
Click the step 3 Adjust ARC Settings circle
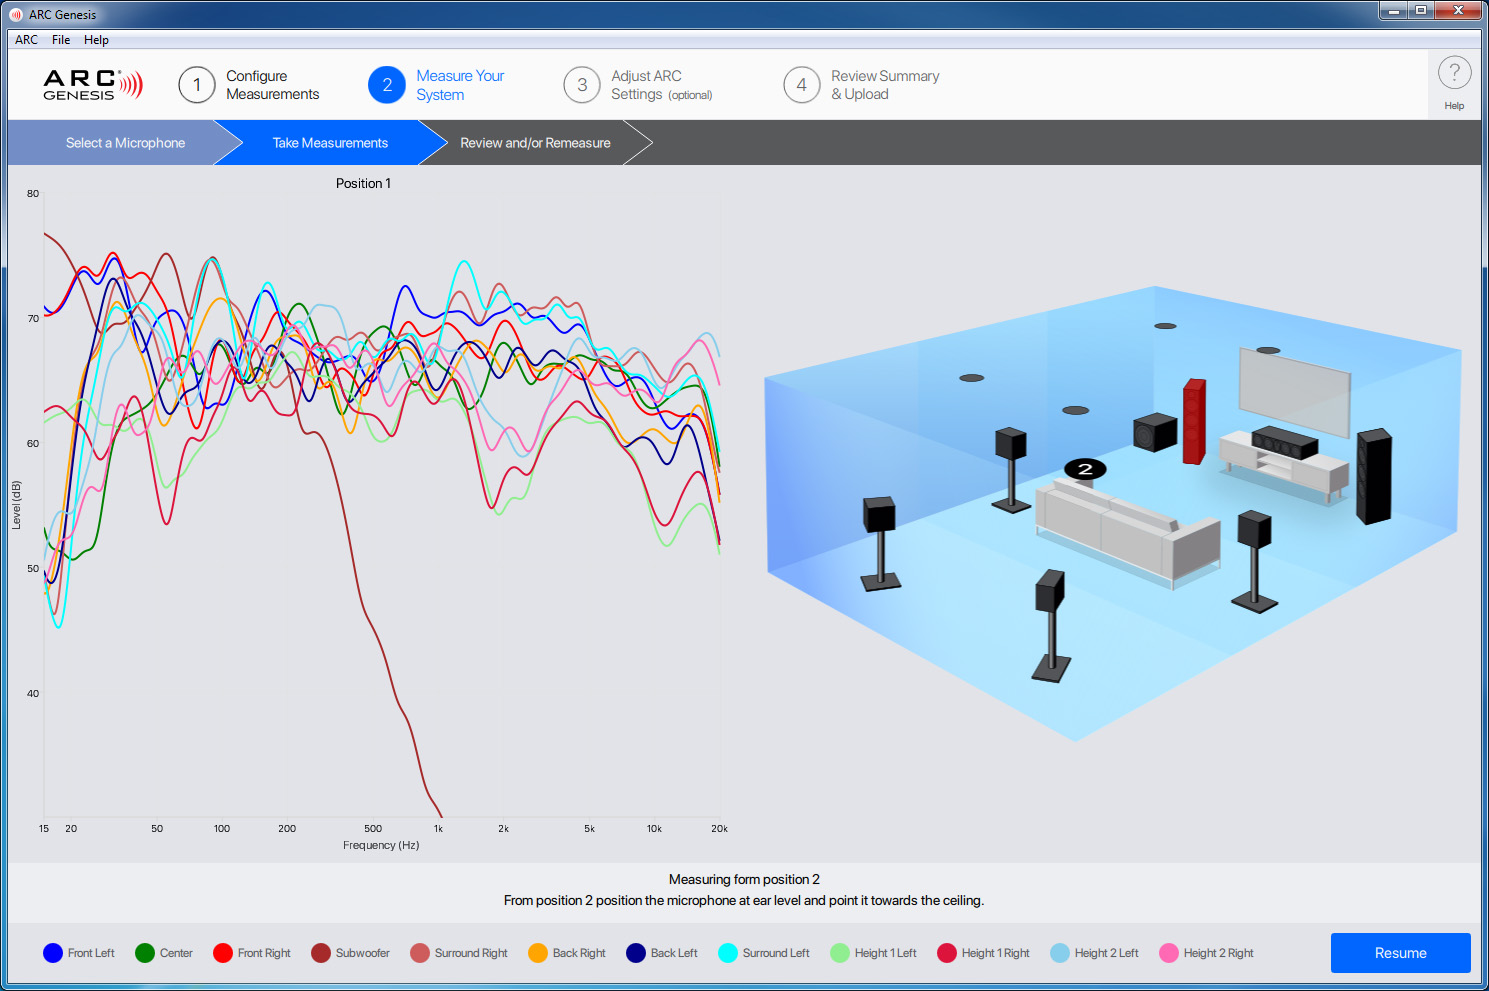pos(582,85)
